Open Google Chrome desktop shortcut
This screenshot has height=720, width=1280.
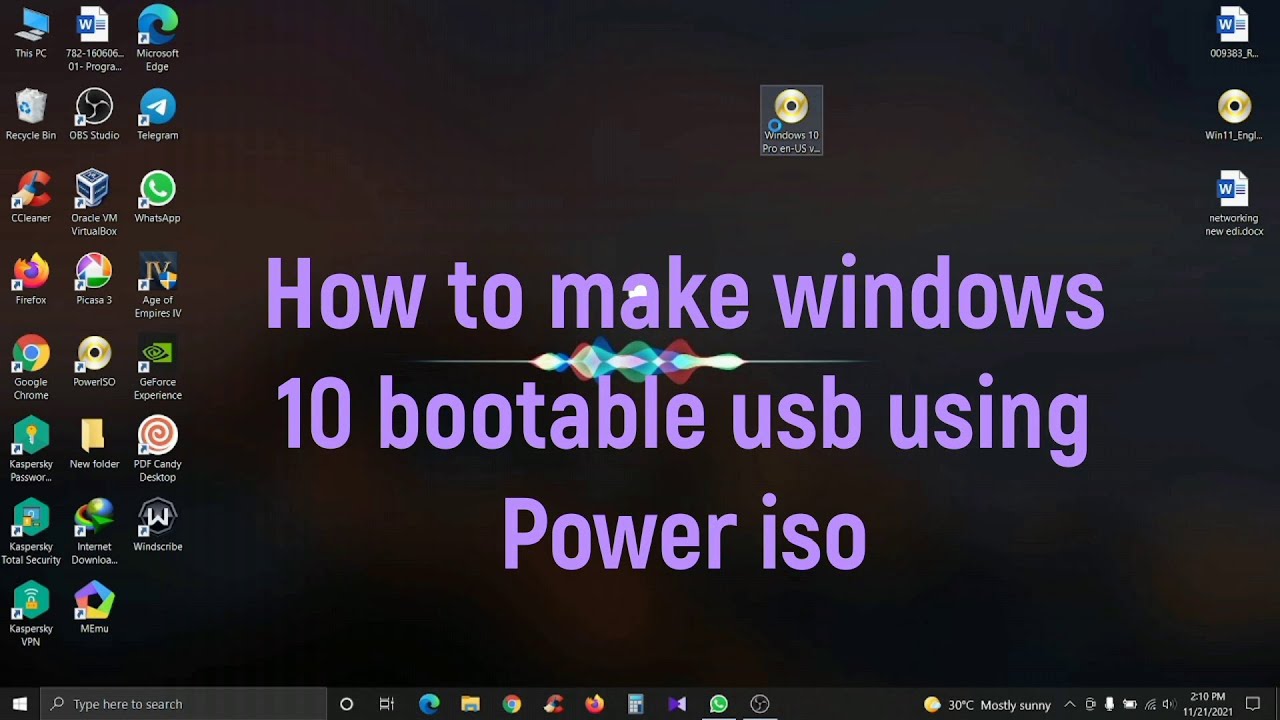[x=31, y=368]
